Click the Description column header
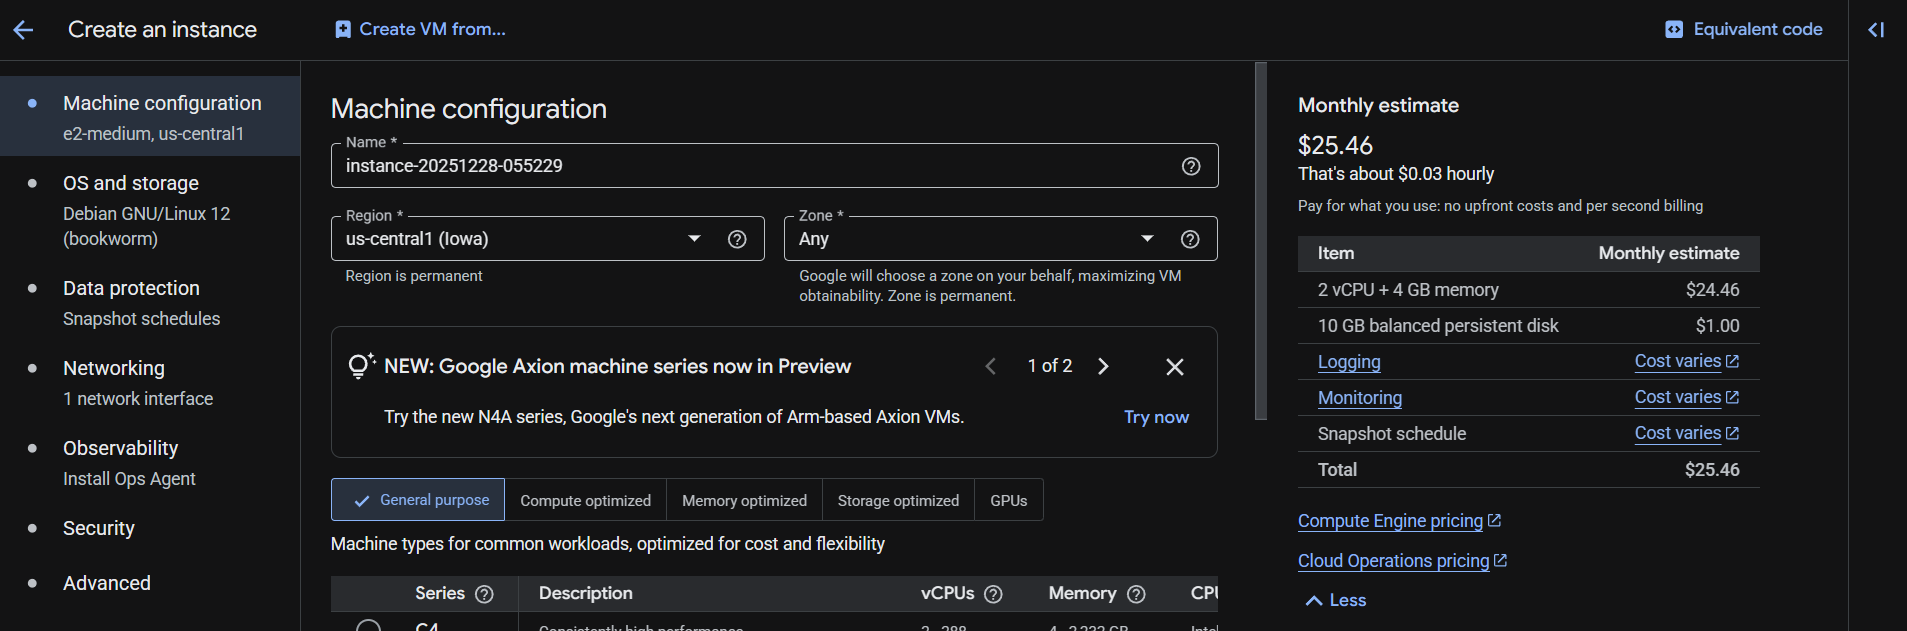Screen dimensions: 1907x631 (x=586, y=593)
